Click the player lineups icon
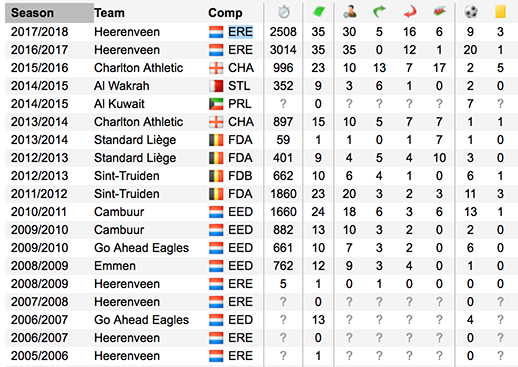The width and height of the screenshot is (518, 367). [x=350, y=12]
